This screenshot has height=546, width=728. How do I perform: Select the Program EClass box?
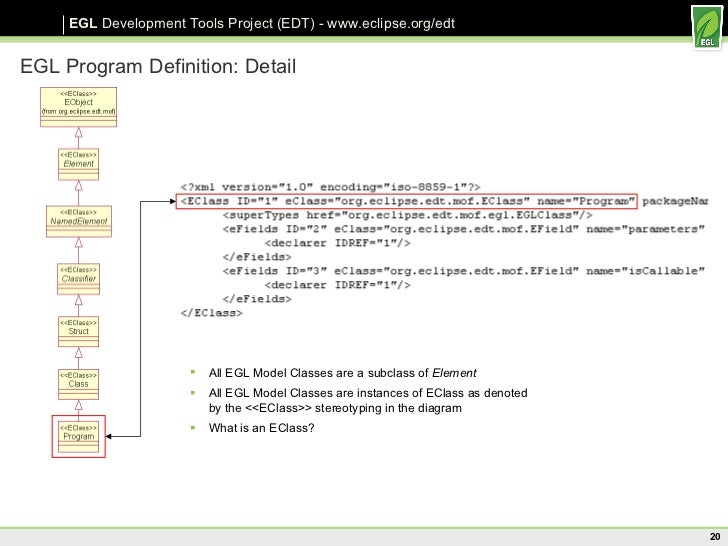pos(78,436)
